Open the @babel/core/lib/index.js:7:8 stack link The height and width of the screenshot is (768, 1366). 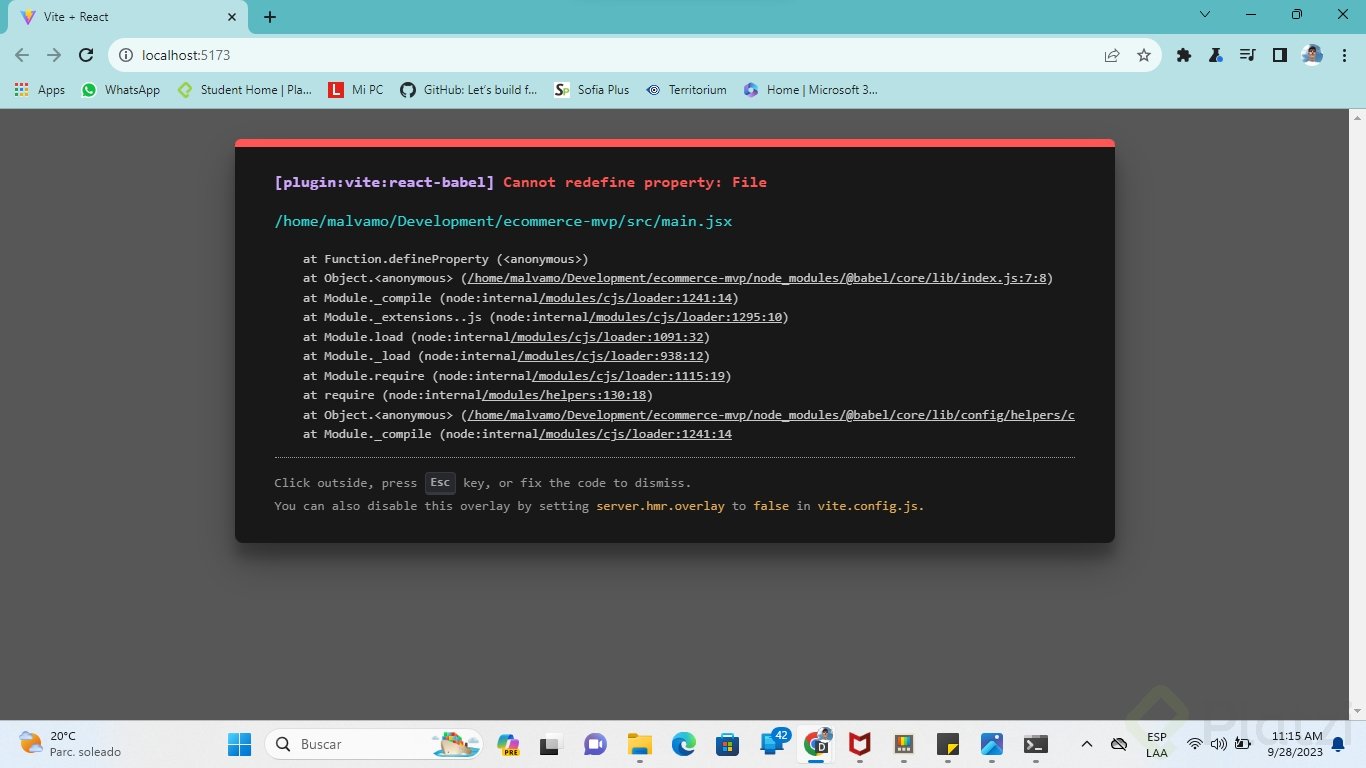click(x=757, y=278)
